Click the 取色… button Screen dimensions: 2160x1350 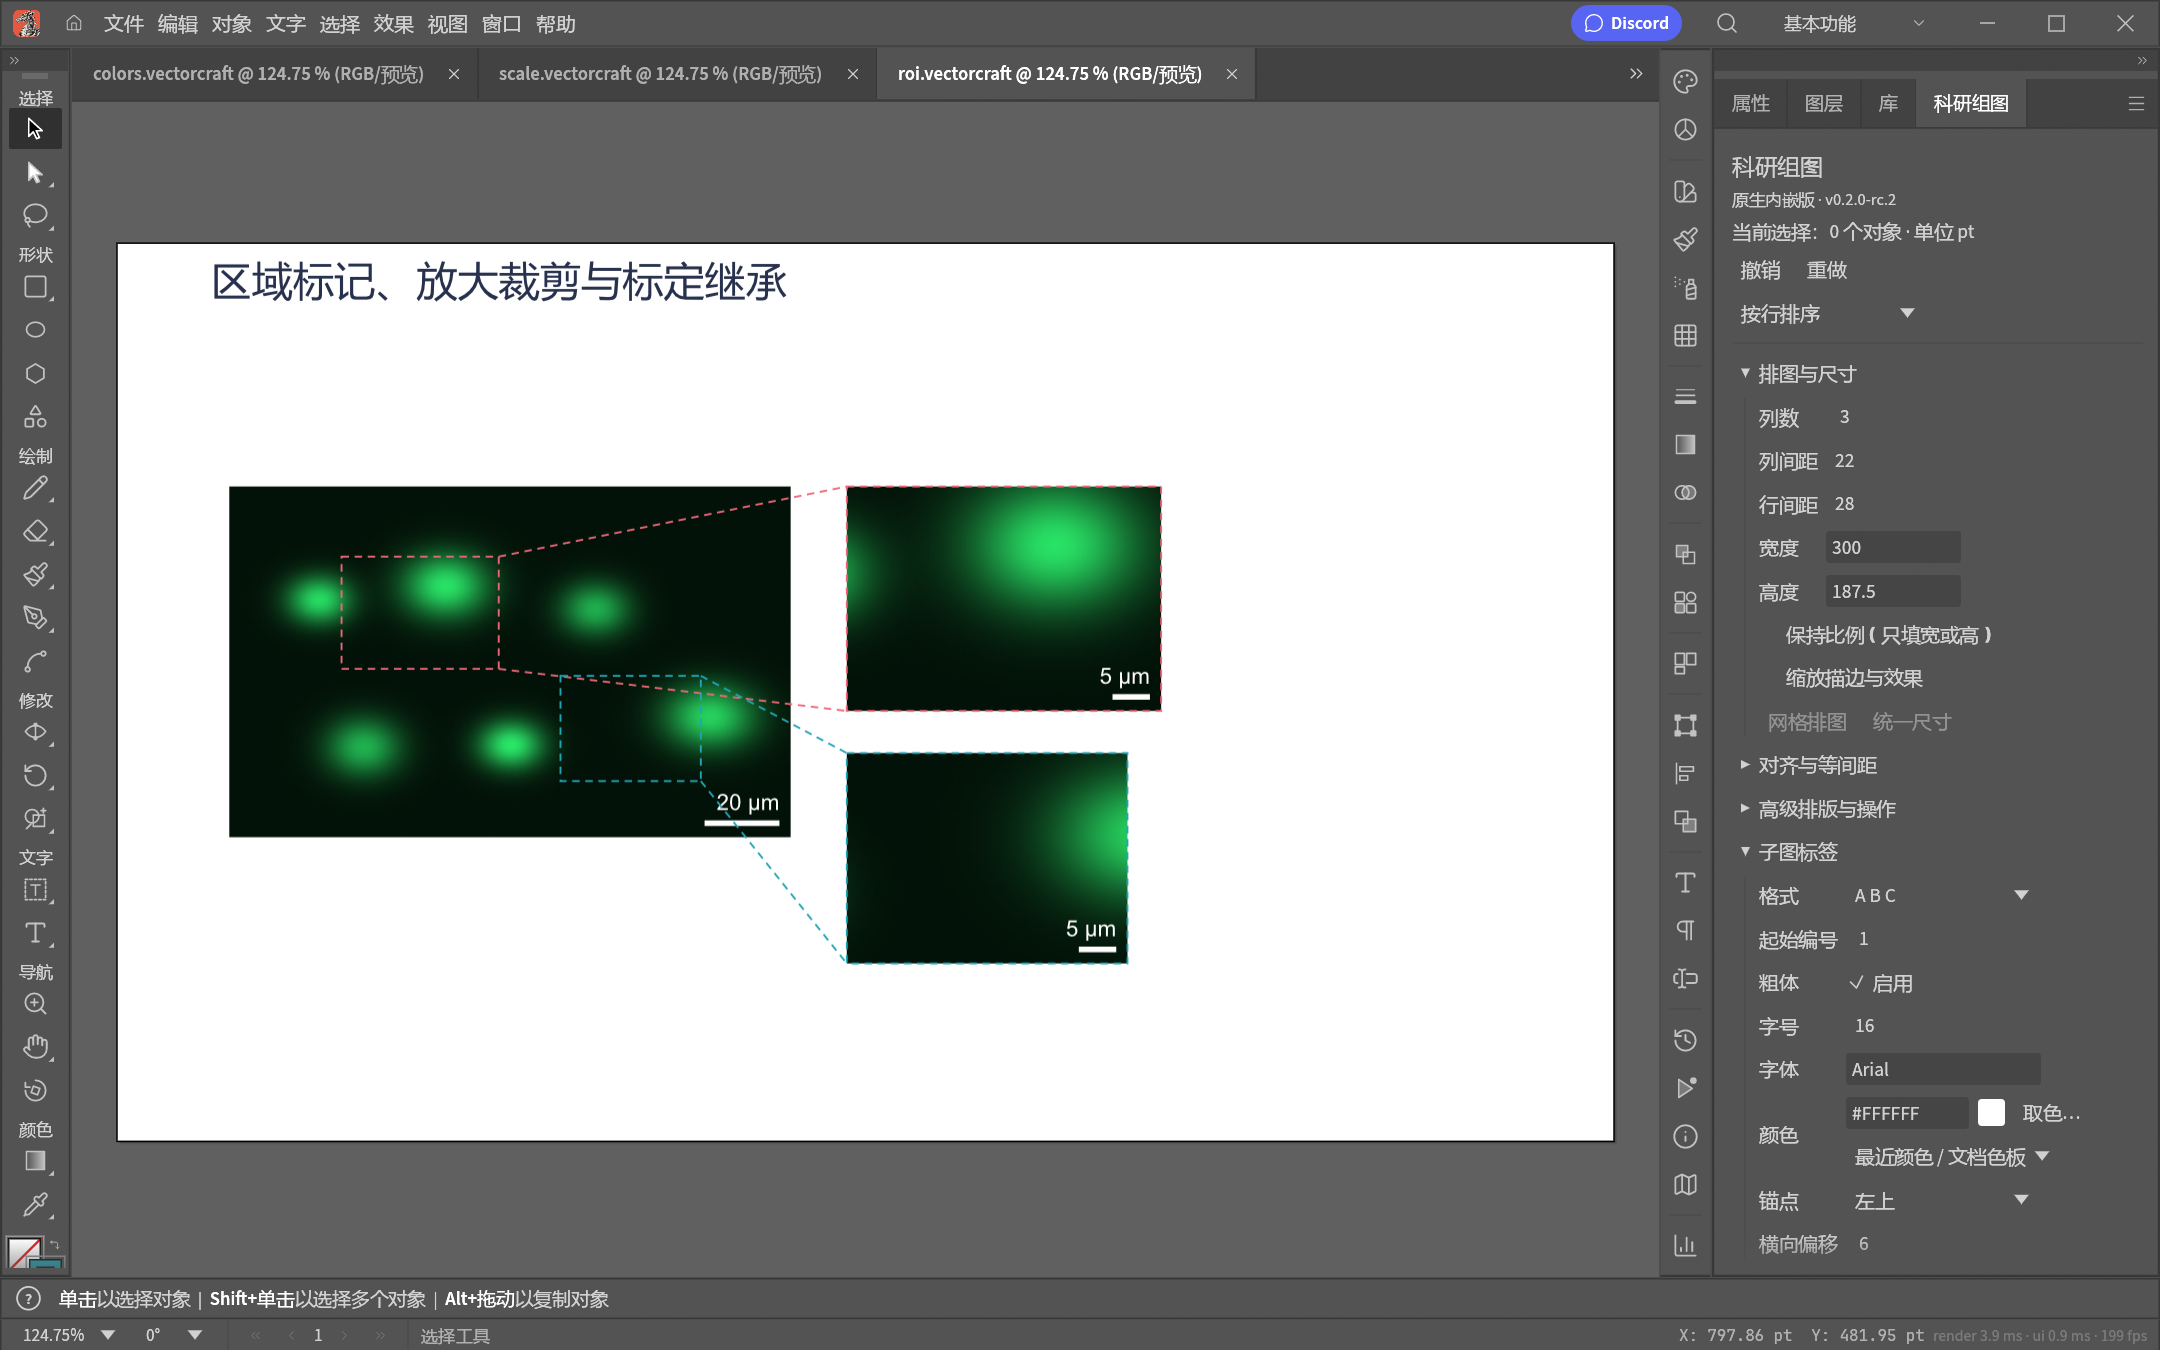(2051, 1113)
